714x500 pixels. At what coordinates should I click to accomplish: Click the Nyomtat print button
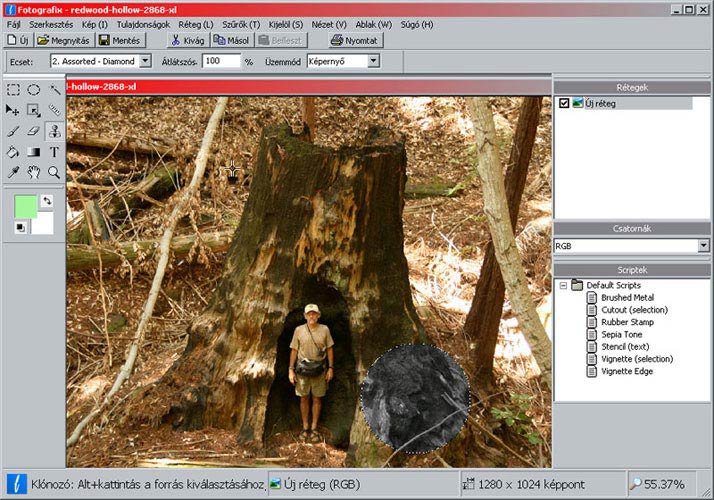pos(355,40)
